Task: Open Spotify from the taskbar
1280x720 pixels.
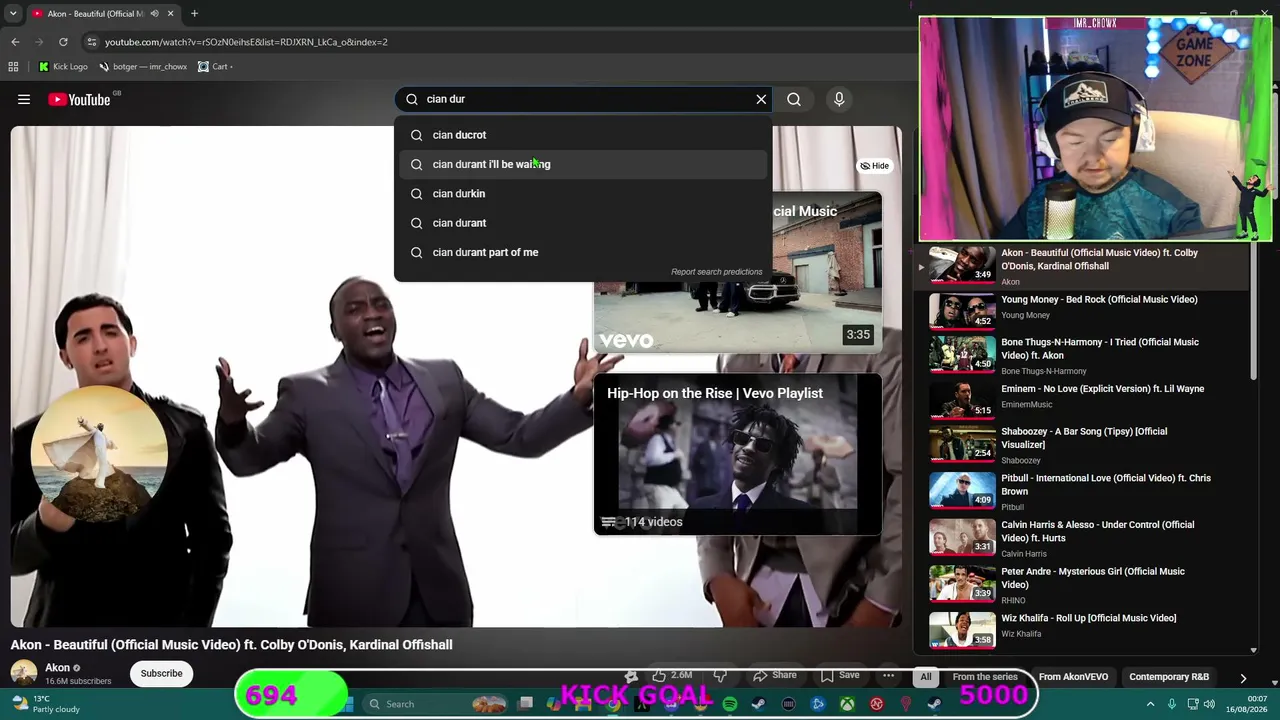Action: 730,704
